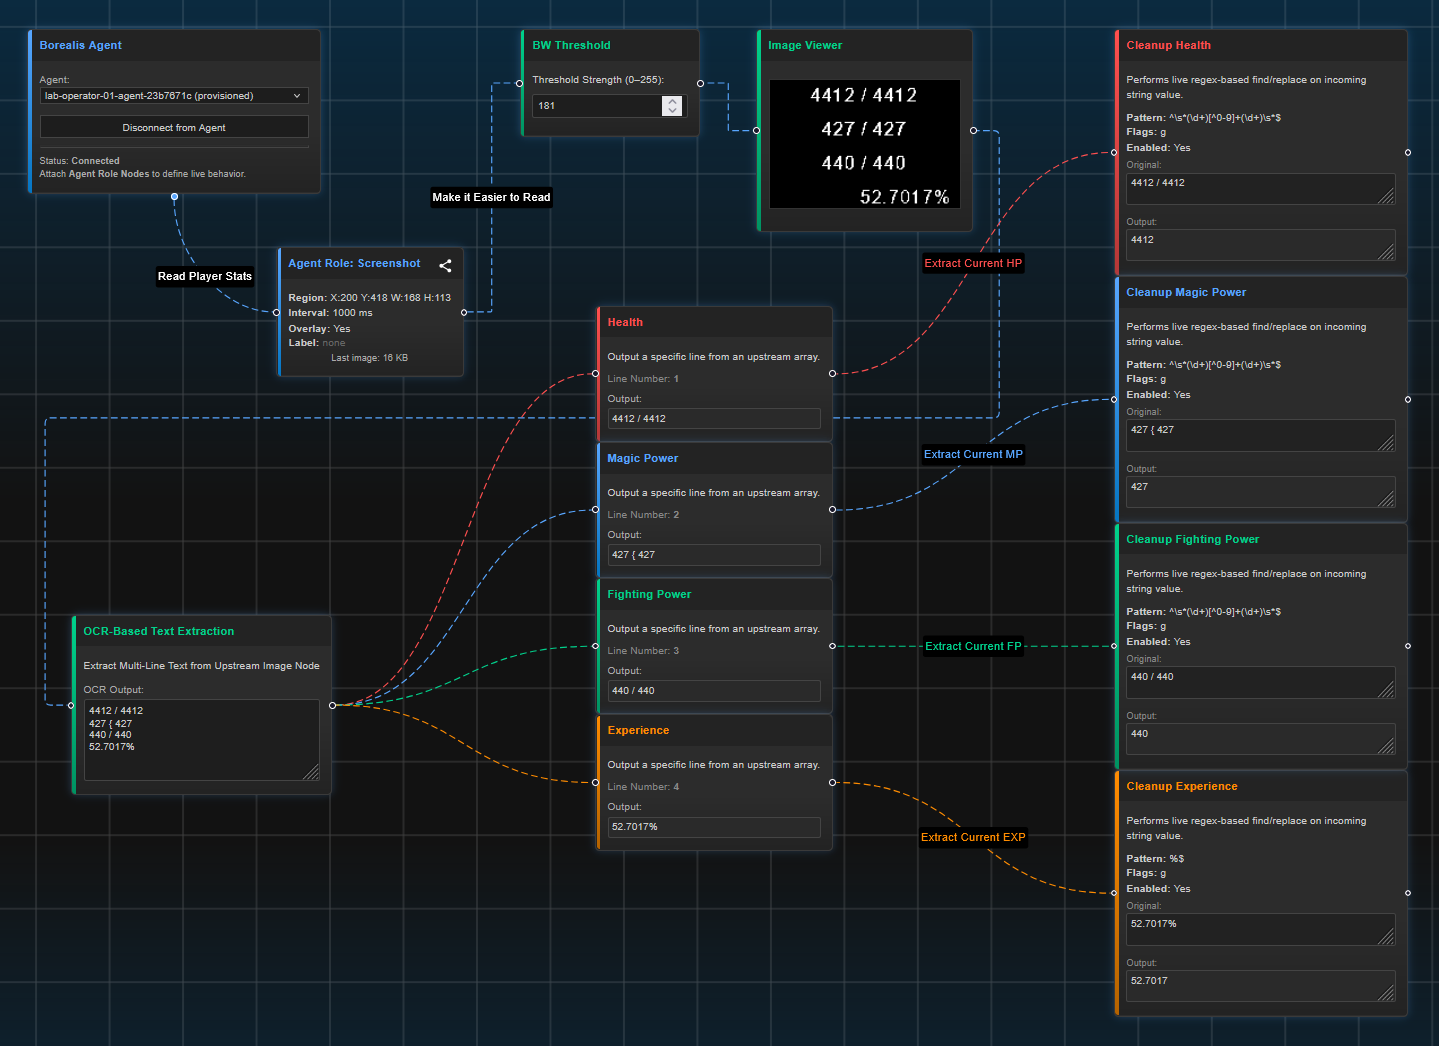Click the Magic Power node output field
The height and width of the screenshot is (1046, 1439).
tap(714, 554)
